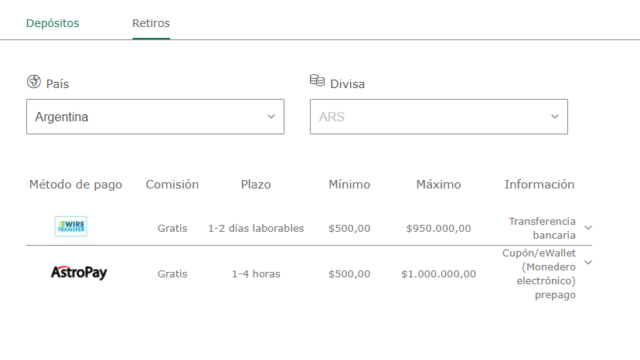Click the Divisa dropdown arrow
Screen dimensions: 640x360
[555, 117]
